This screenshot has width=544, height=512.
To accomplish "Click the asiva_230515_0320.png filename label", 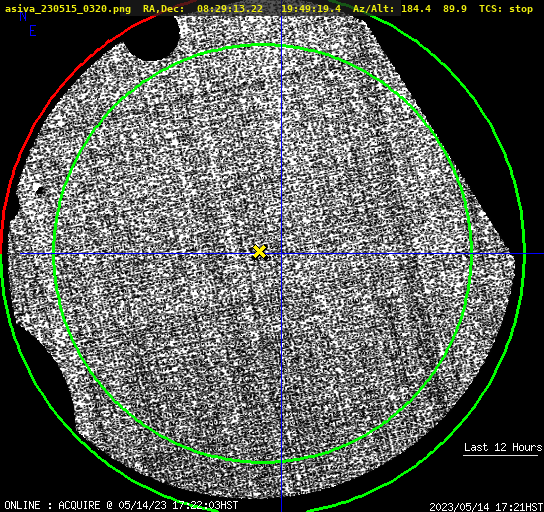I will click(68, 9).
